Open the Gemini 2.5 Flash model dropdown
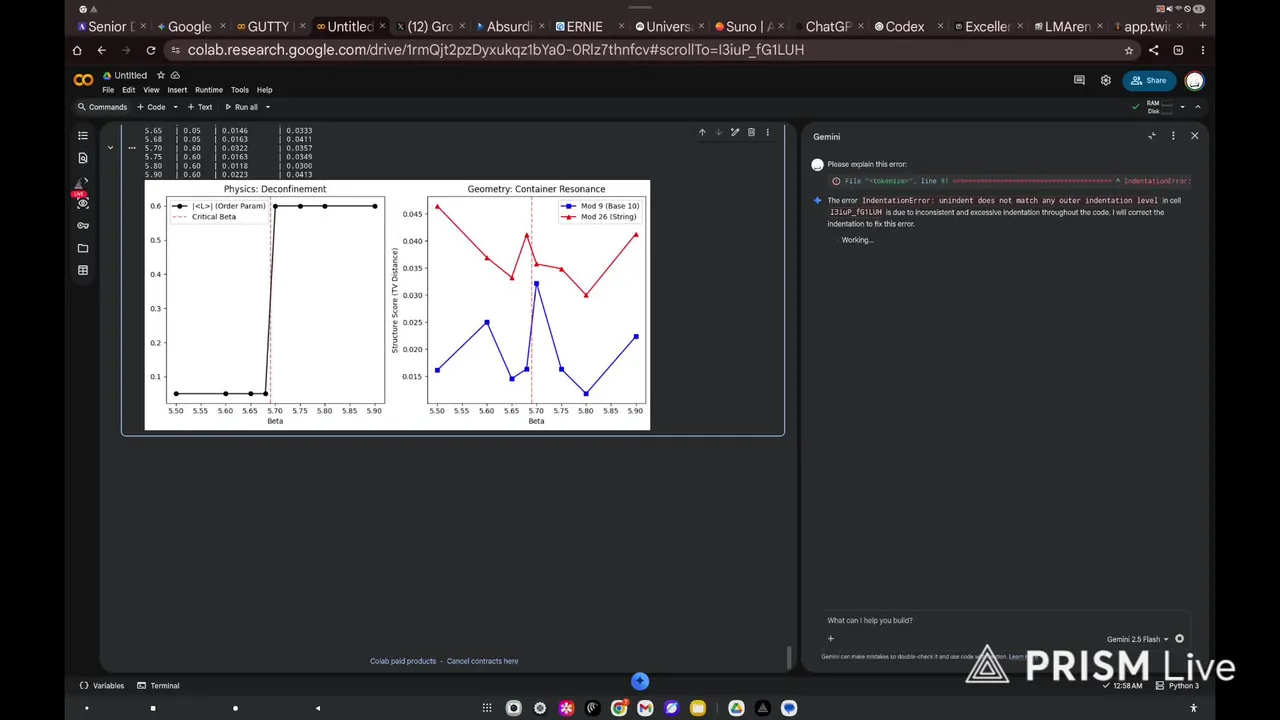The image size is (1280, 720). click(1138, 639)
